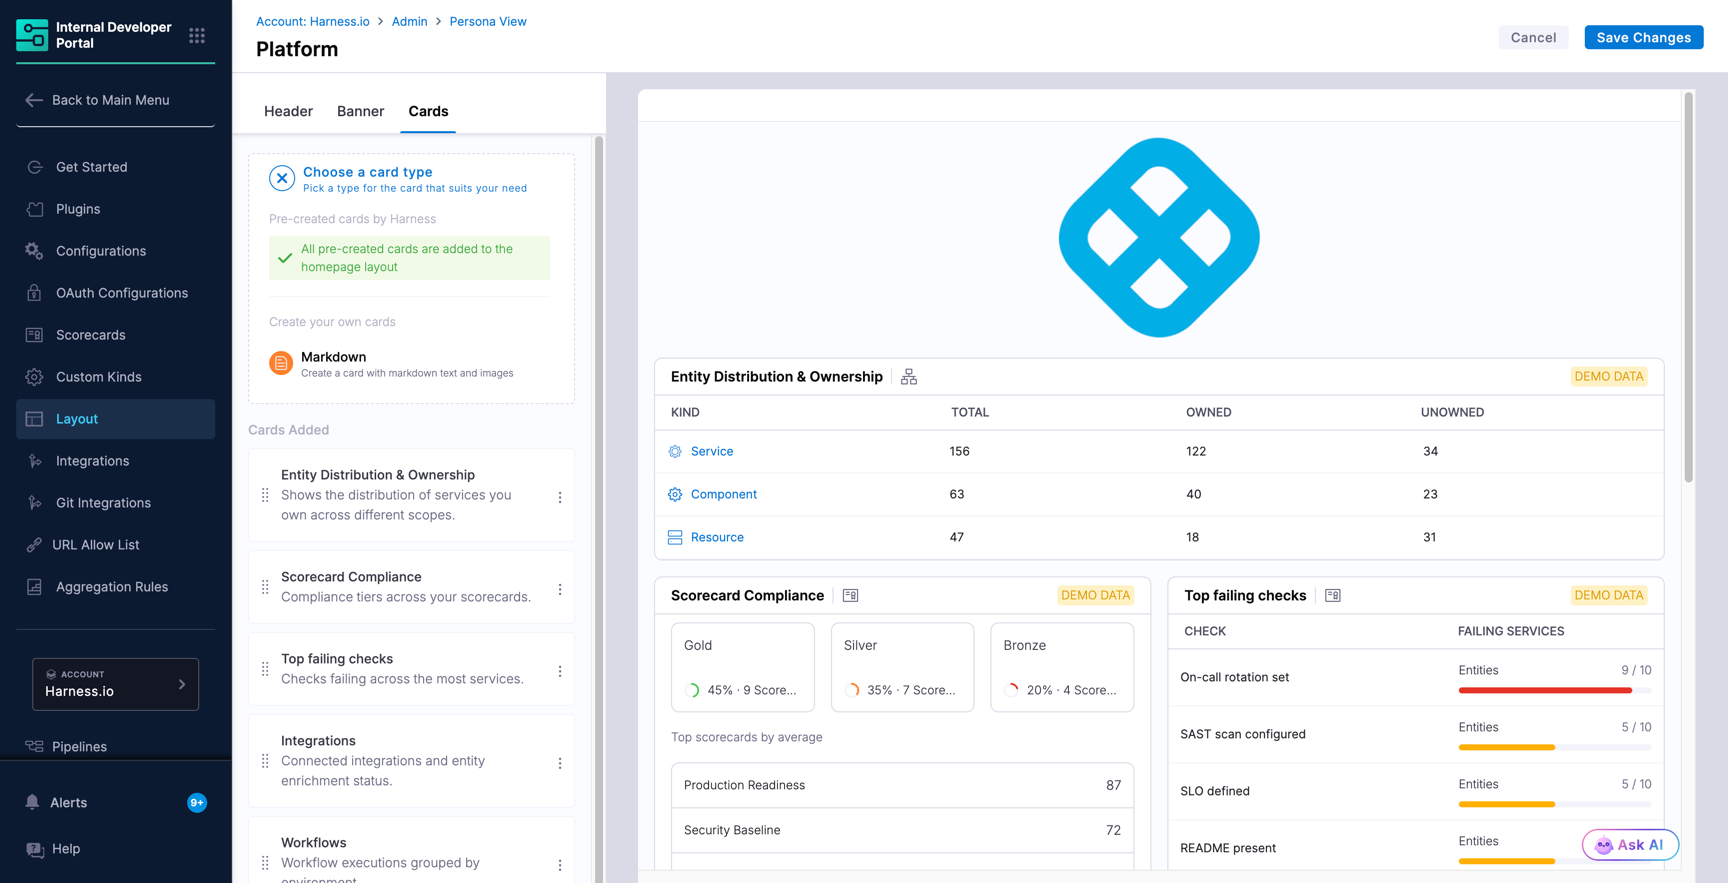Viewport: 1728px width, 883px height.
Task: Close the Choose a card type panel
Action: (x=282, y=178)
